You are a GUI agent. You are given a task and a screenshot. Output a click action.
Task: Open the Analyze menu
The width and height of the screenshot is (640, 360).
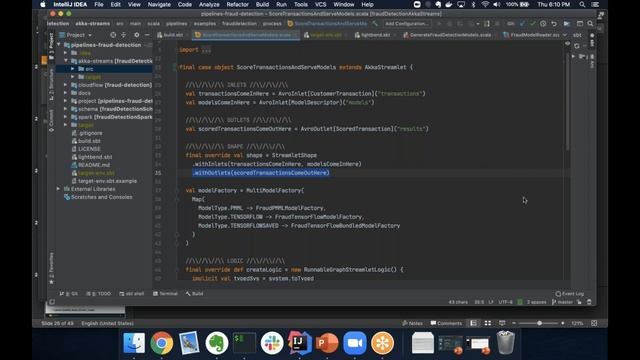(x=209, y=4)
